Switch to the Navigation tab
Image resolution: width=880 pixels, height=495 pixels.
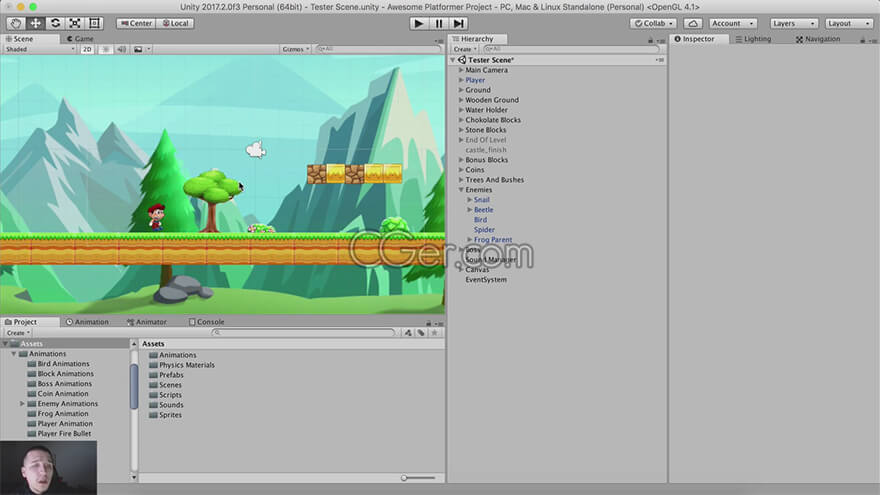[818, 39]
